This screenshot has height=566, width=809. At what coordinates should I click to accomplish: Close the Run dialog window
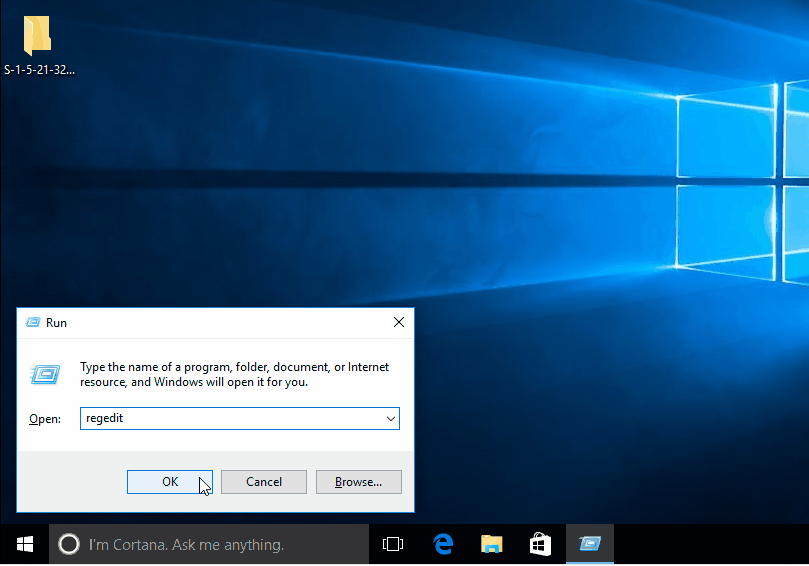pos(398,323)
